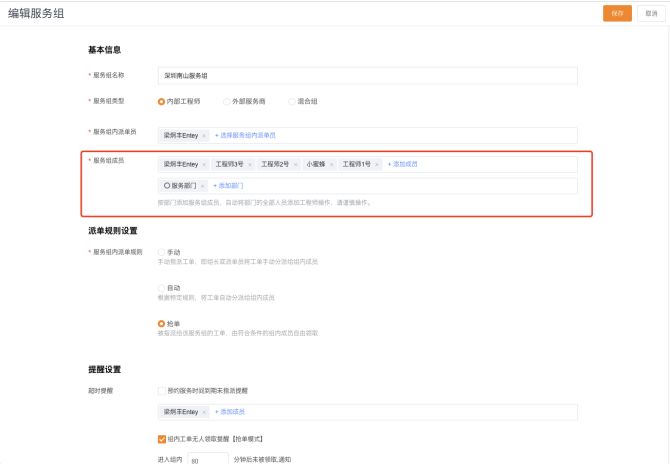Image resolution: width=670 pixels, height=464 pixels.
Task: Remove 梁炯丰Entey from 超时提醒 recipients
Action: (204, 412)
